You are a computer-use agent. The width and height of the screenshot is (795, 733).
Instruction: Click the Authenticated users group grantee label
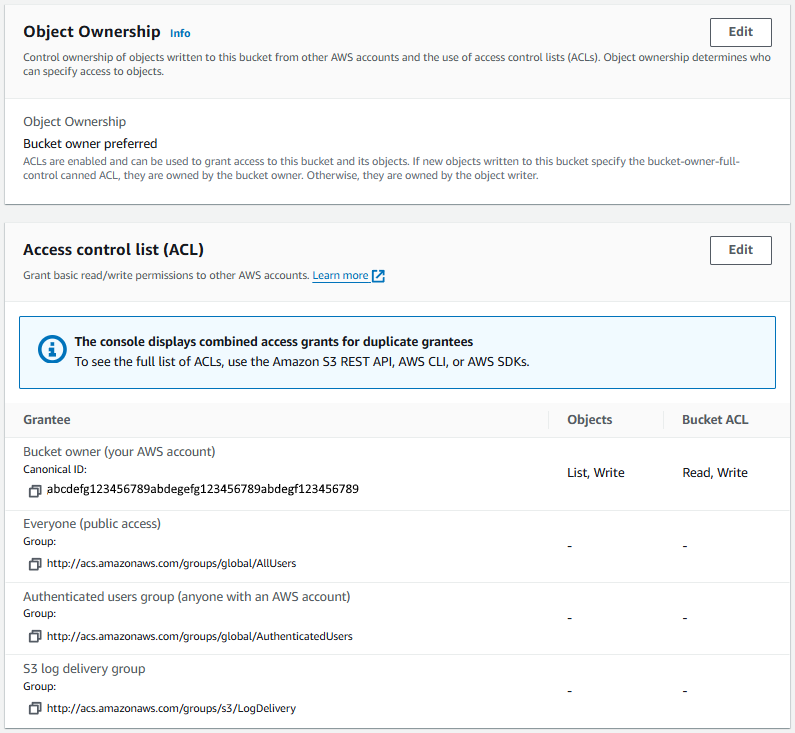[x=187, y=597]
